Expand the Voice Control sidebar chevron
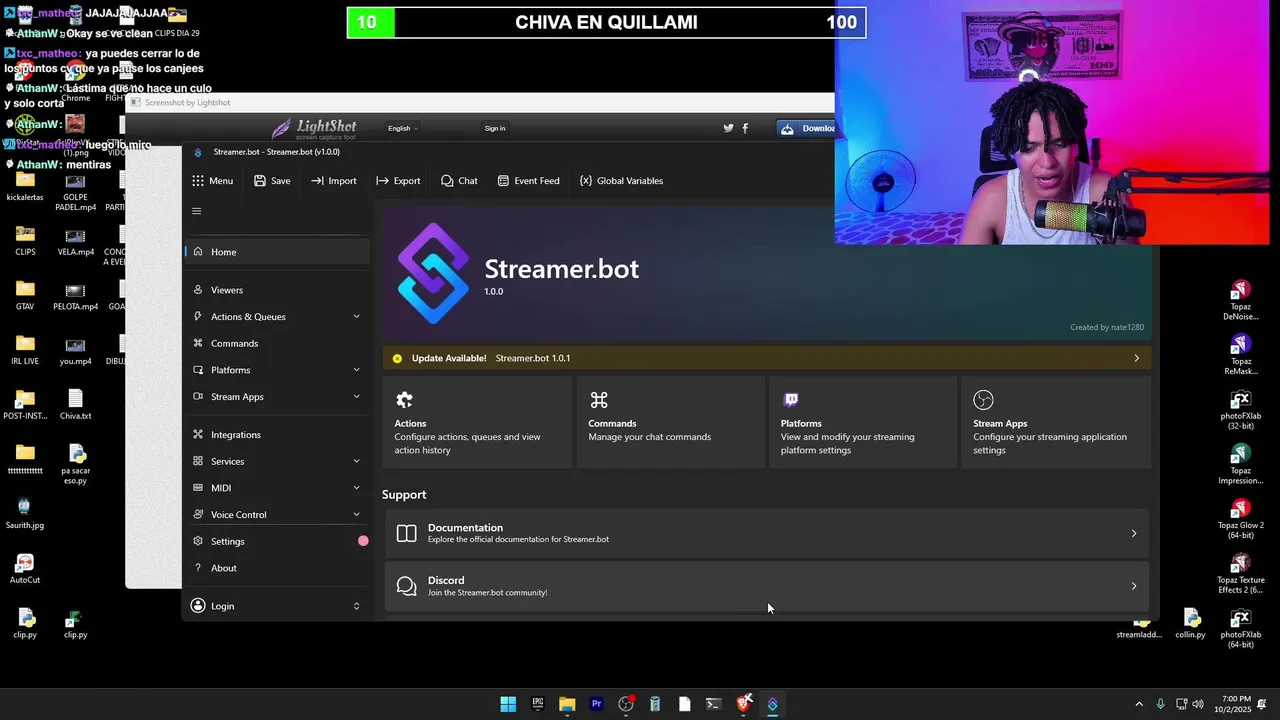Screen dimensions: 1280x720 pos(357,515)
